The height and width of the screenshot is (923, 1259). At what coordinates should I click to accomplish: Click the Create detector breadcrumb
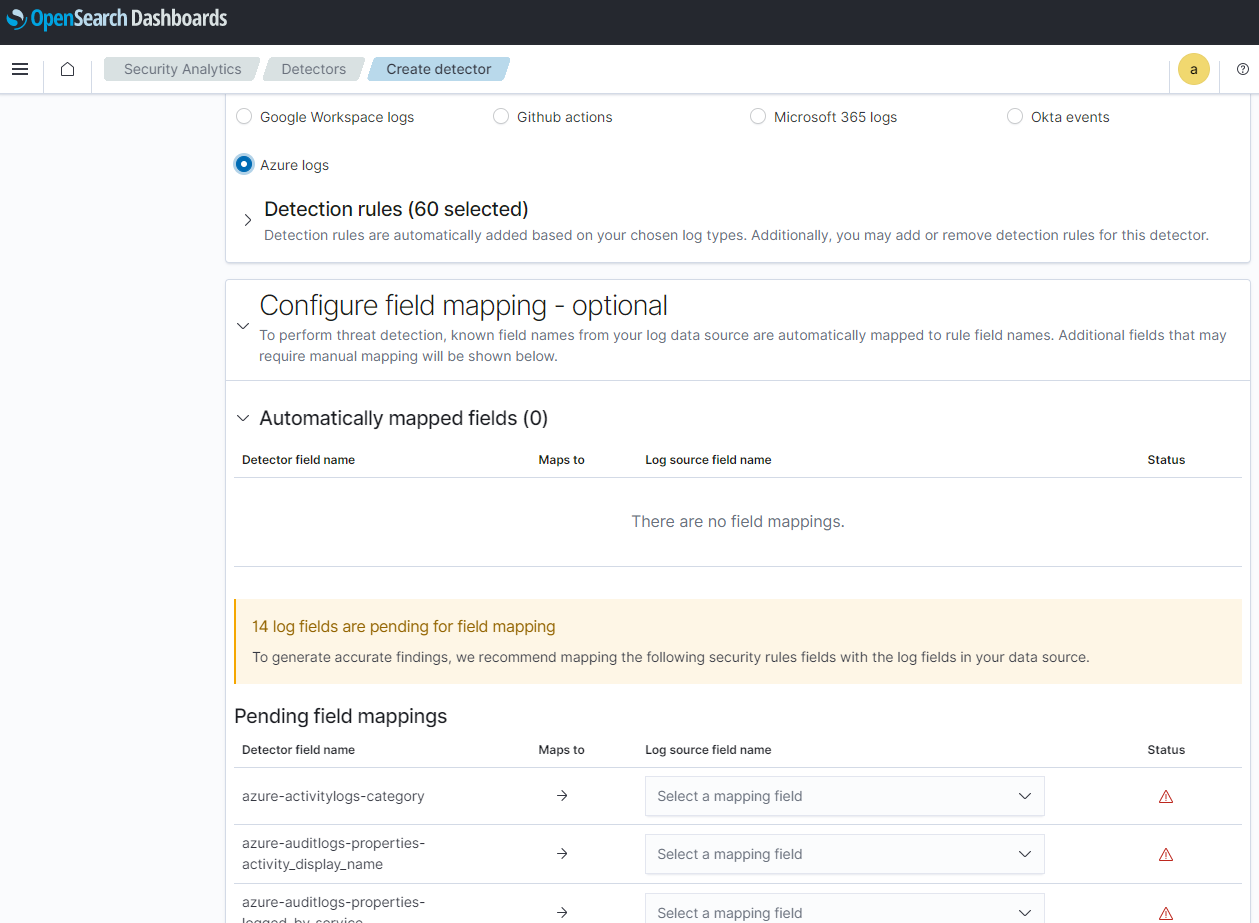tap(438, 68)
